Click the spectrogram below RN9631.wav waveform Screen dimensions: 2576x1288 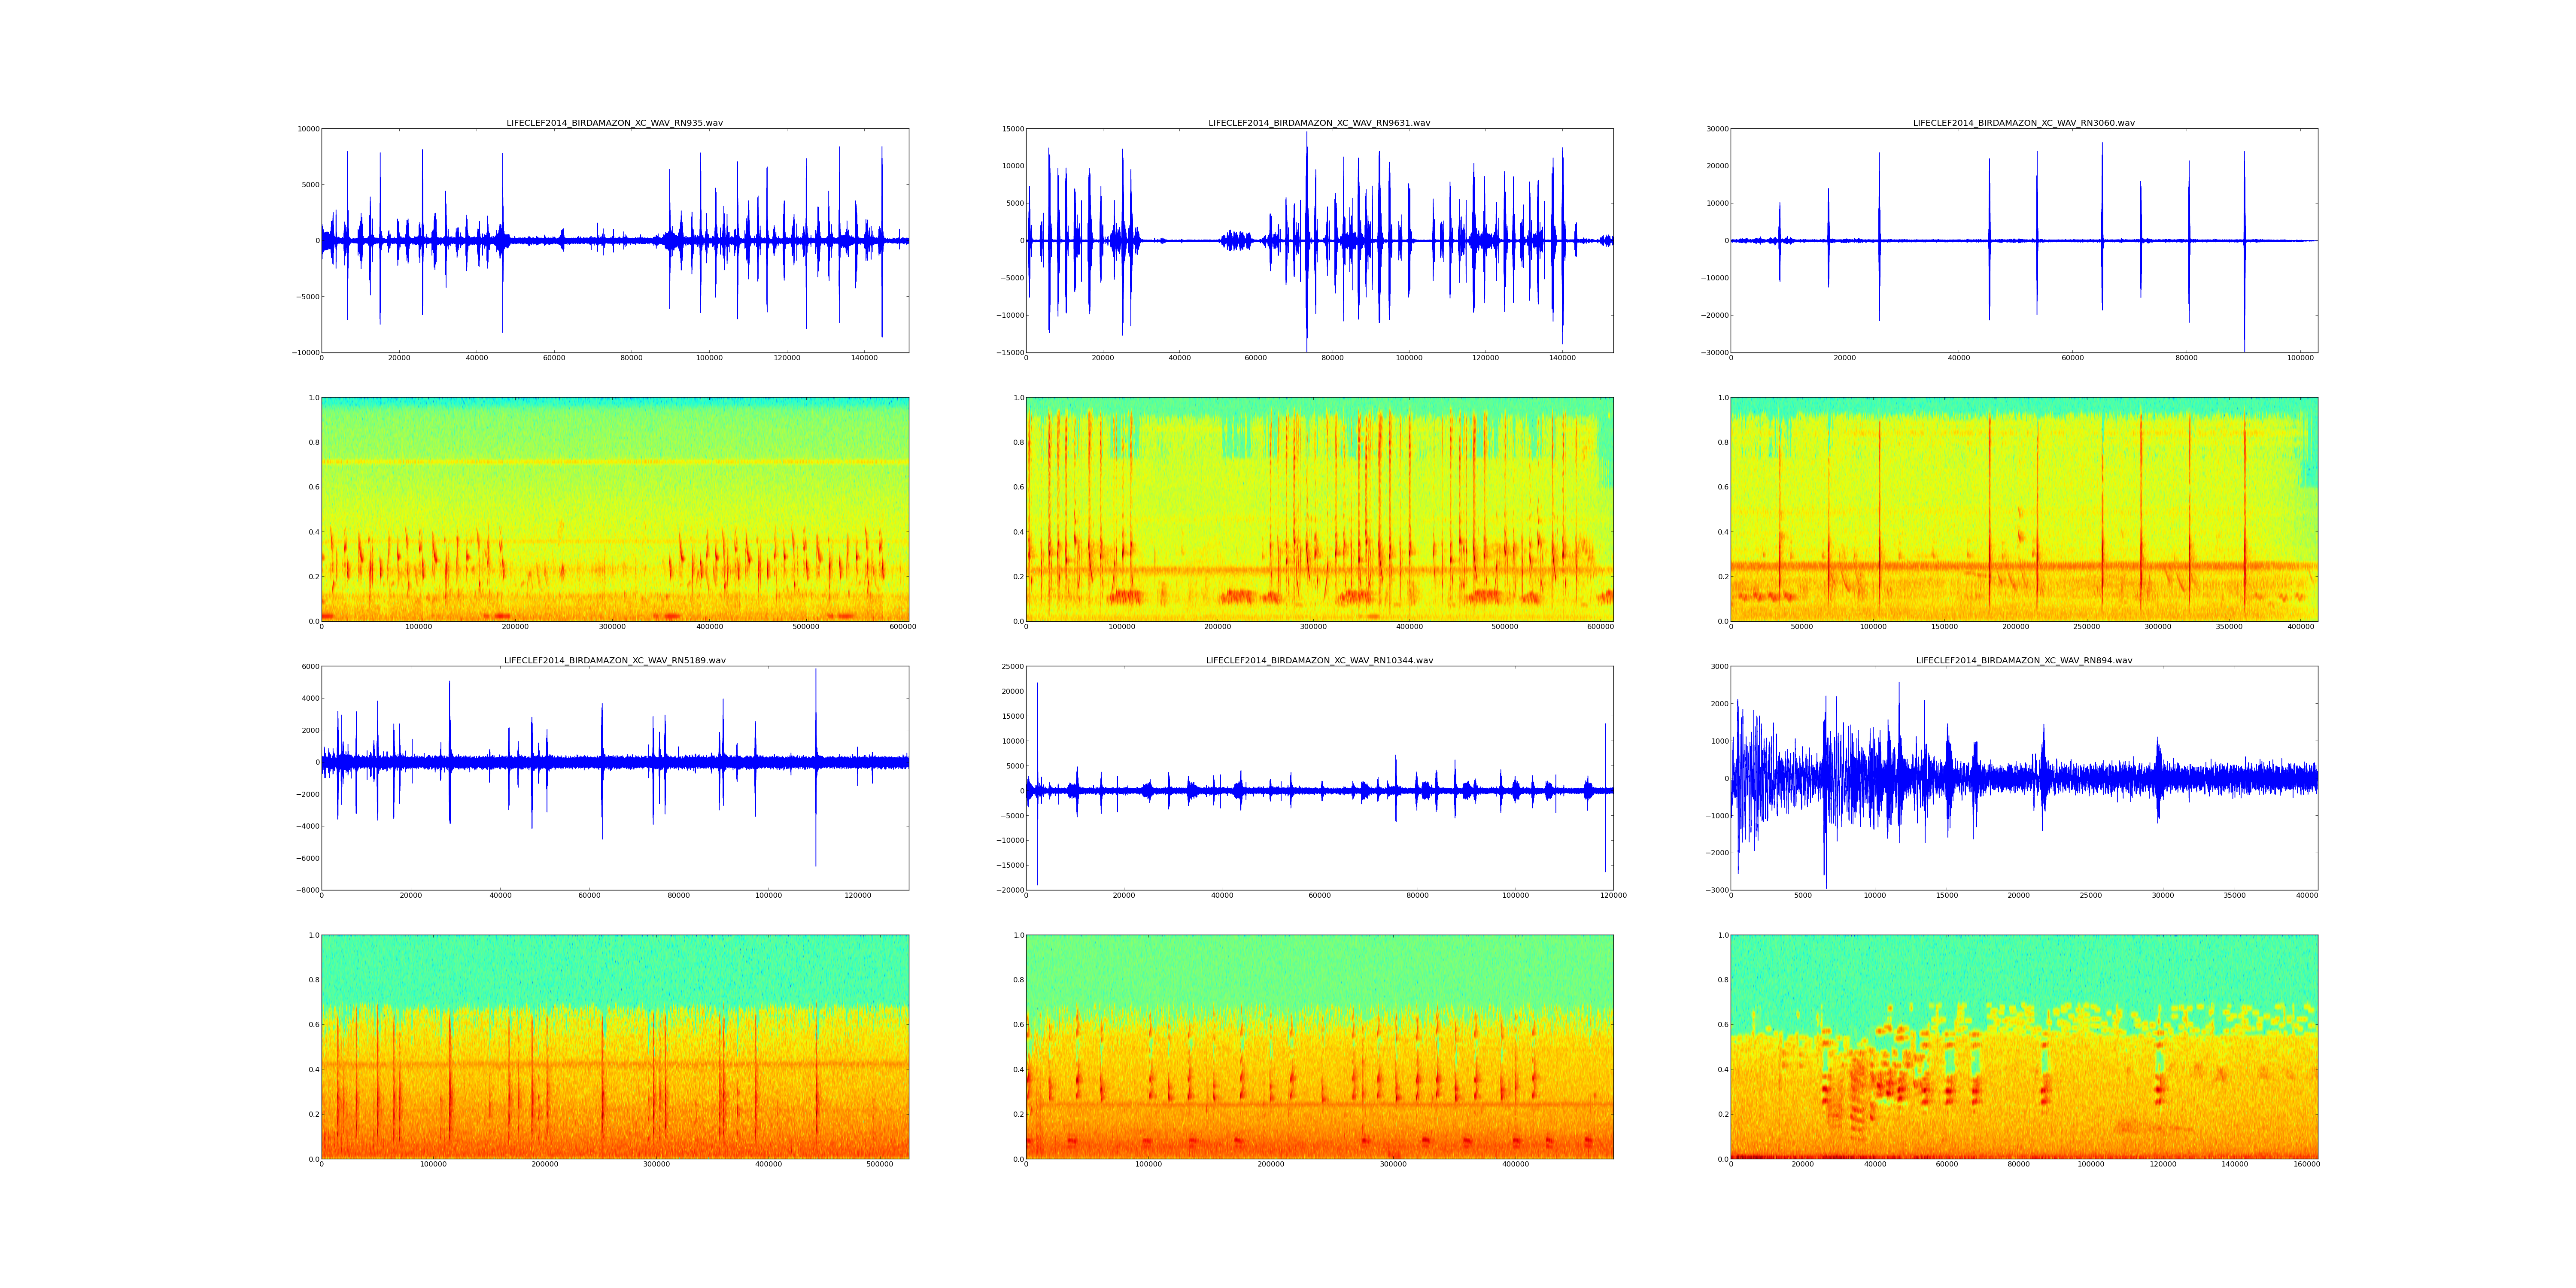pyautogui.click(x=1319, y=509)
